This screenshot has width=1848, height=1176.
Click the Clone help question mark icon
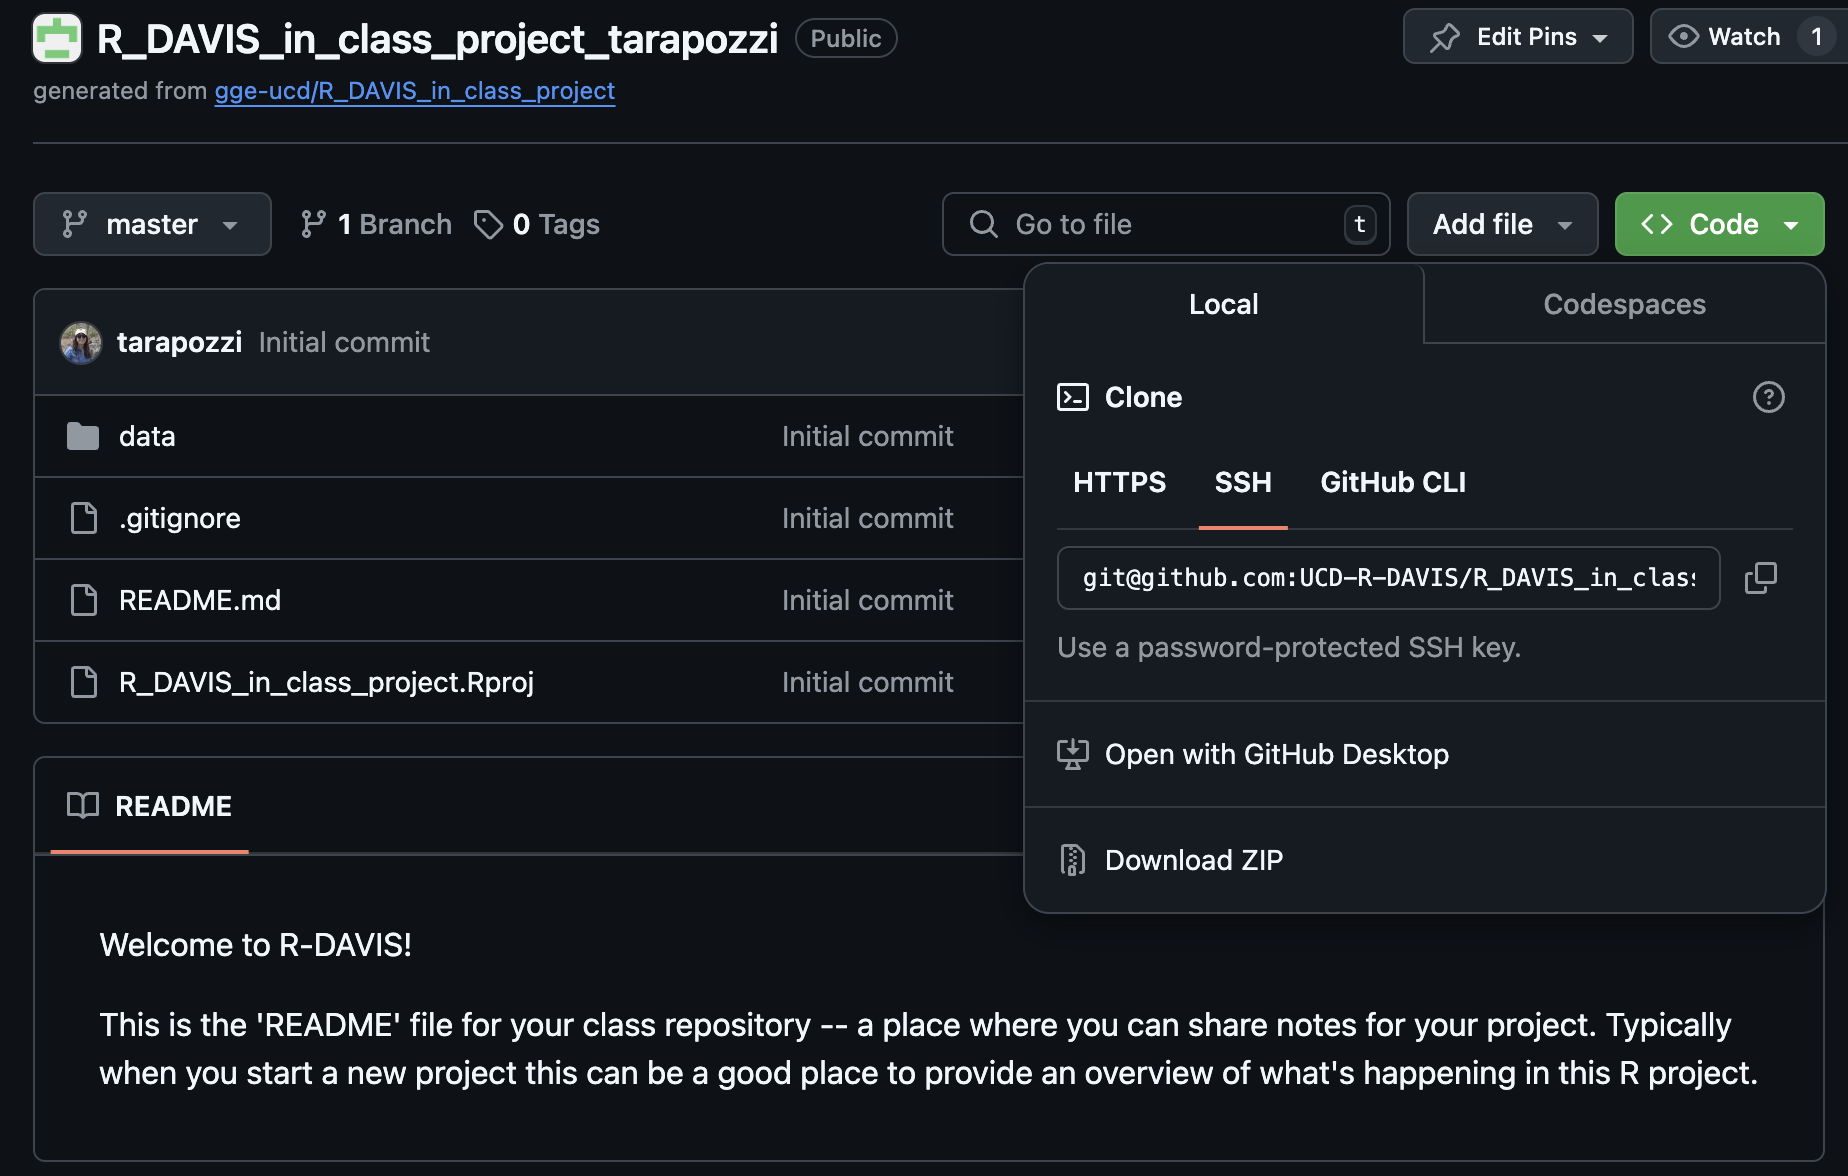click(x=1768, y=397)
